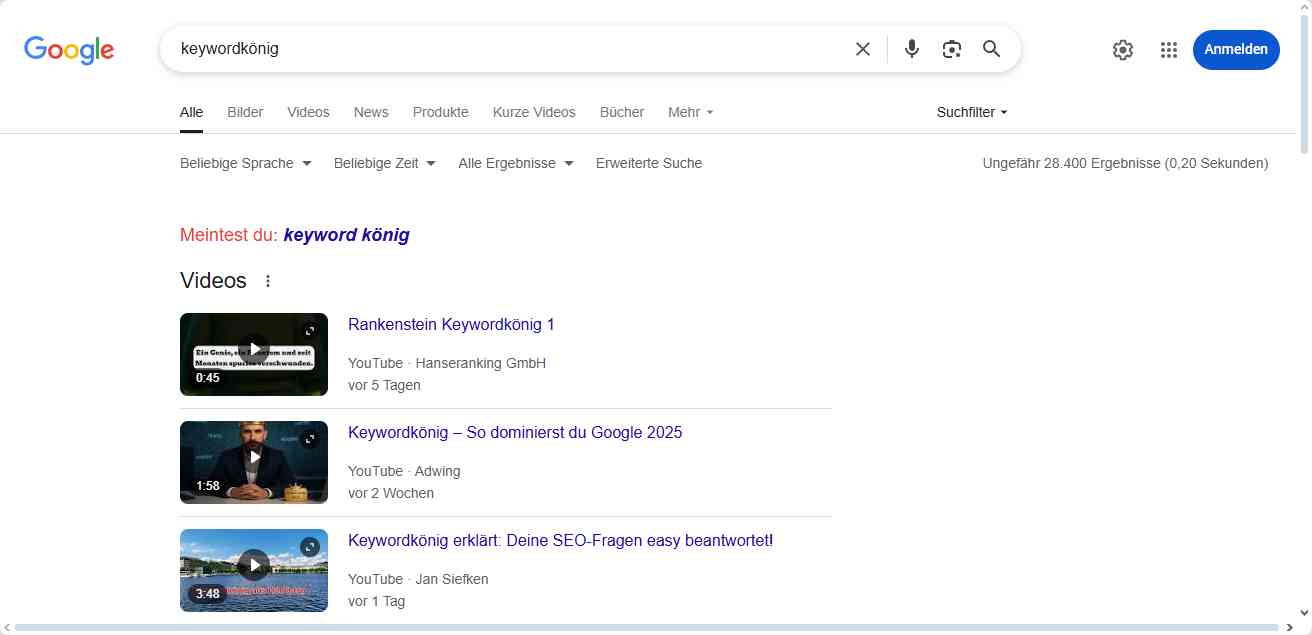This screenshot has width=1312, height=635.
Task: Click the vor 5 Tagen date text
Action: pyautogui.click(x=384, y=385)
